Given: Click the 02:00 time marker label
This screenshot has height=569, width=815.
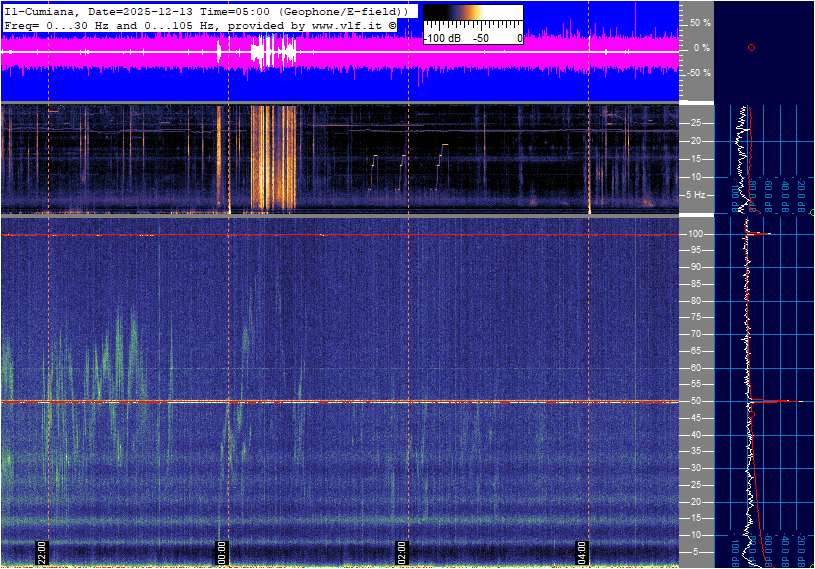Looking at the screenshot, I should coord(402,553).
